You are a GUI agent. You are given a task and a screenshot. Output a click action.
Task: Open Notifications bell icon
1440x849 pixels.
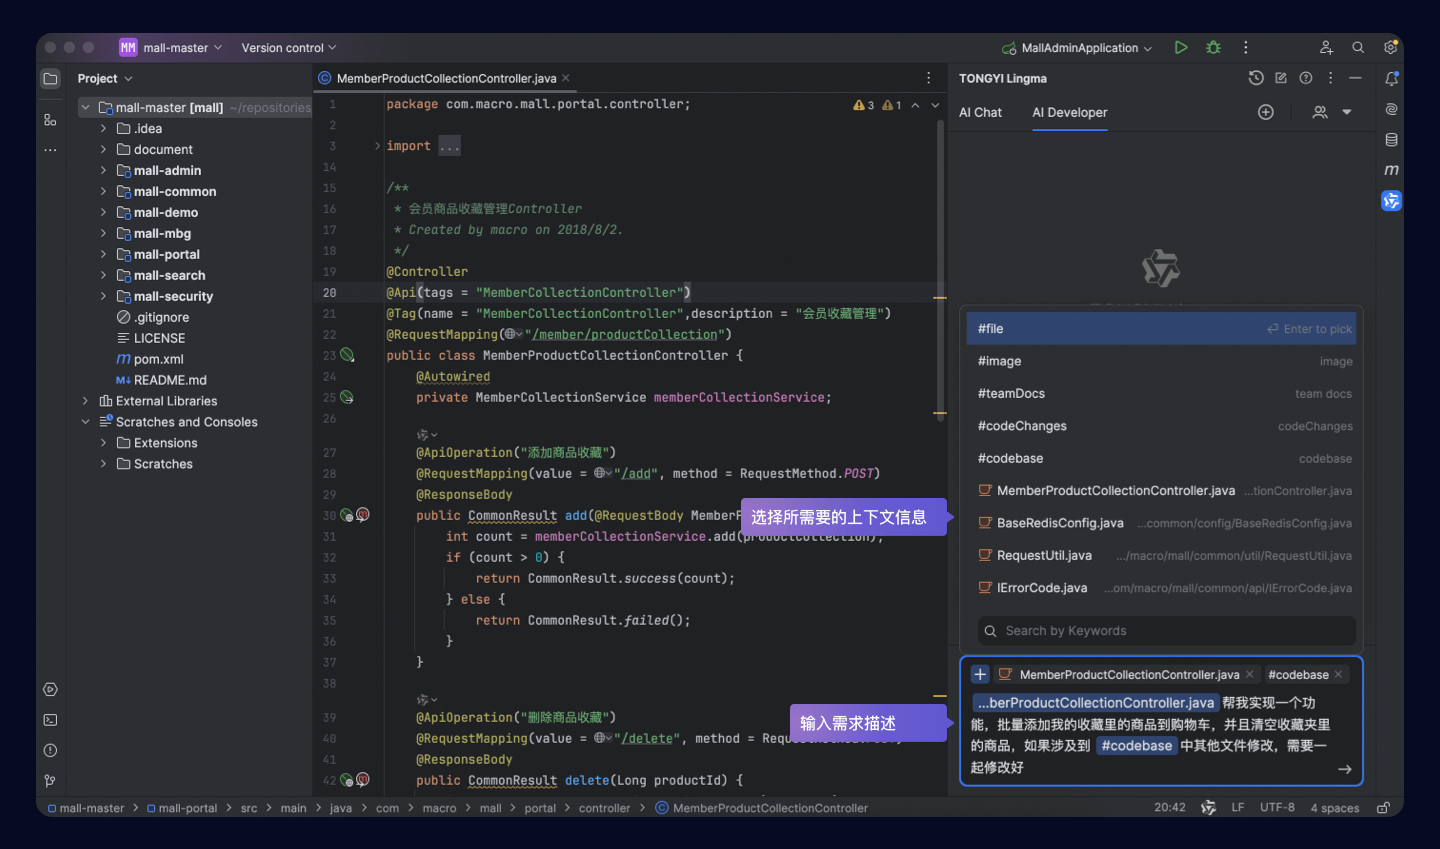coord(1391,78)
